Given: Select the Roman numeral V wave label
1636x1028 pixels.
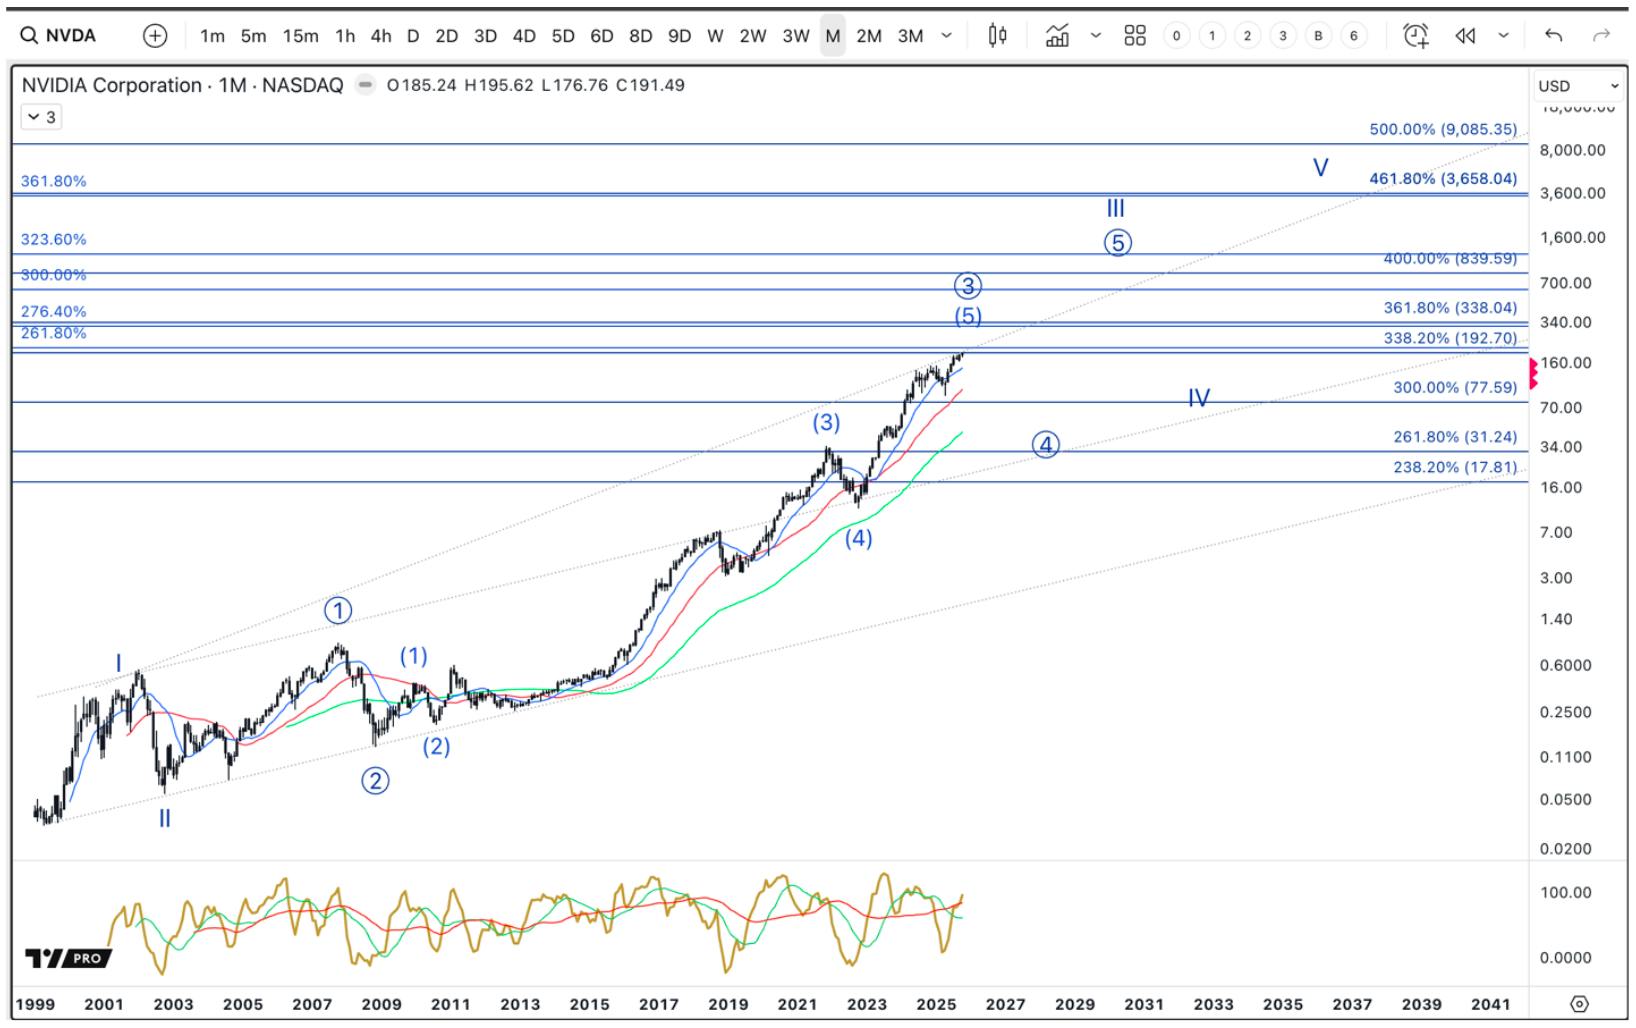Looking at the screenshot, I should (x=1321, y=167).
